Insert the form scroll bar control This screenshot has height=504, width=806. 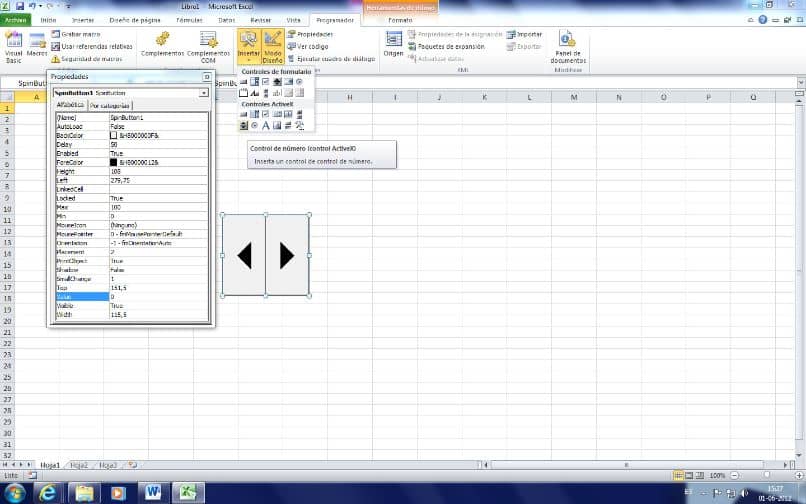pos(266,93)
